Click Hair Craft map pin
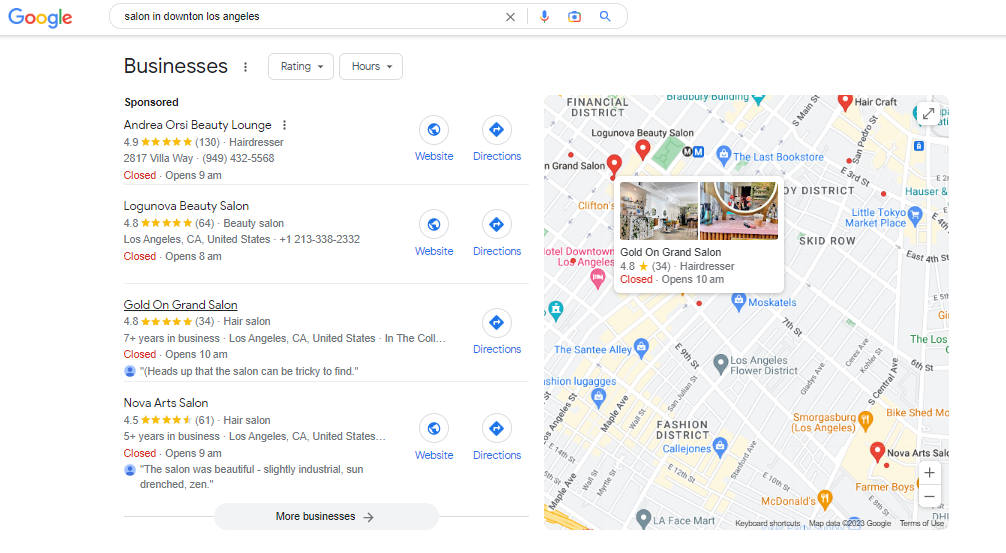Screen dimensions: 1006x553 click(x=845, y=102)
